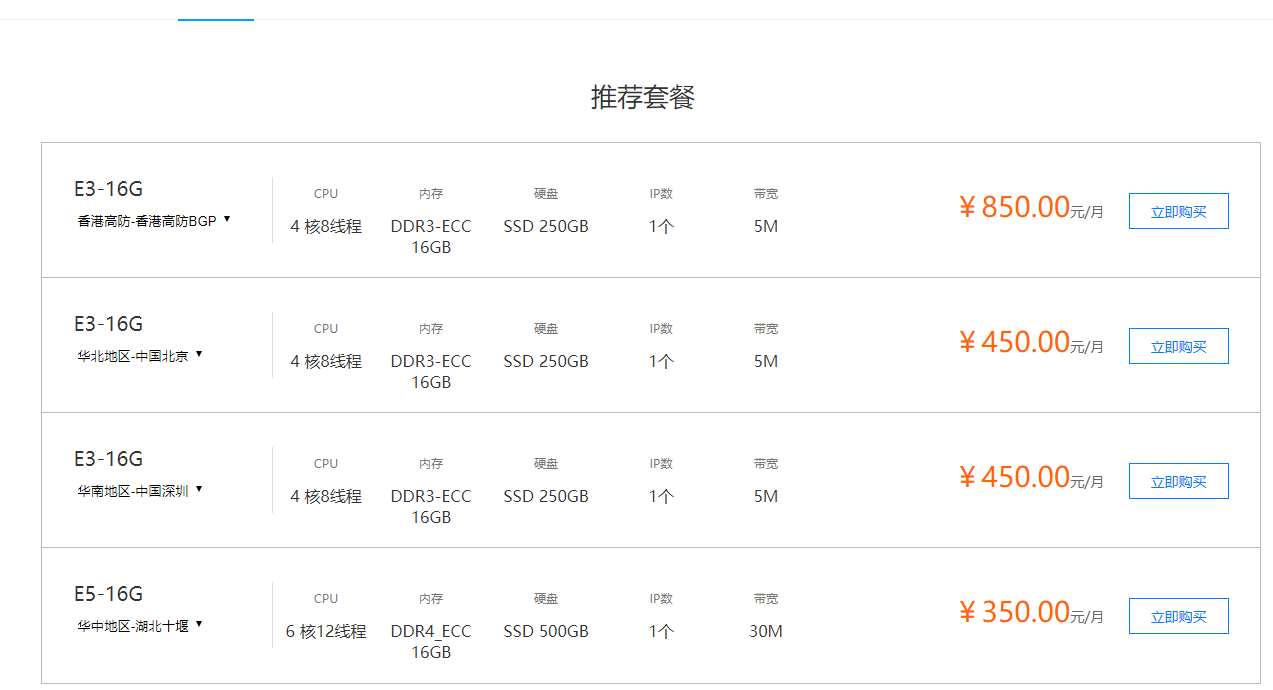Click the arrow icon next to 中国深圳

(199, 489)
